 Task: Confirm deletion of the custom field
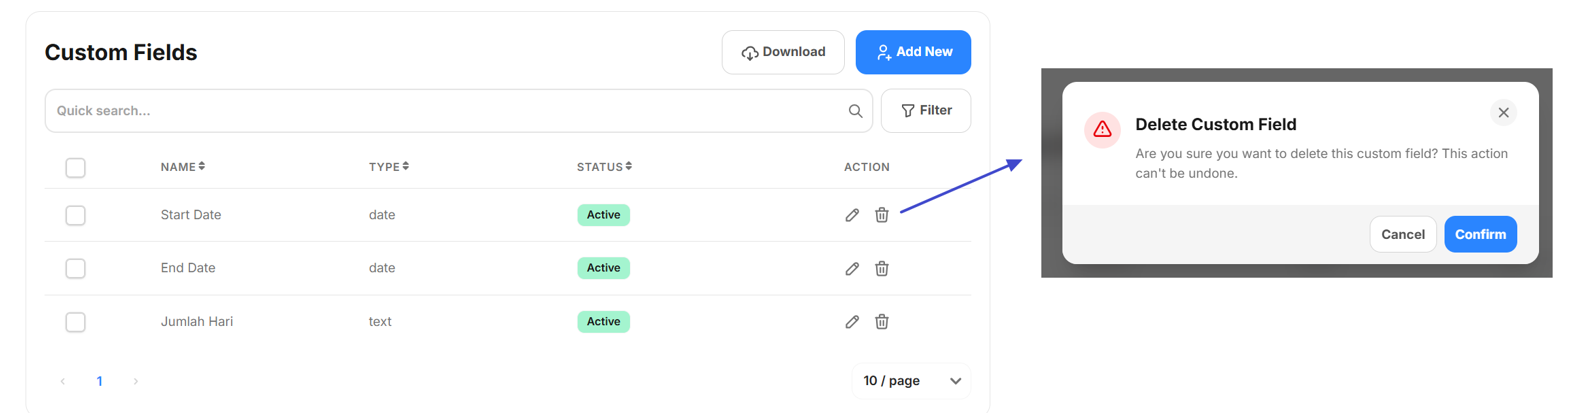[1479, 234]
